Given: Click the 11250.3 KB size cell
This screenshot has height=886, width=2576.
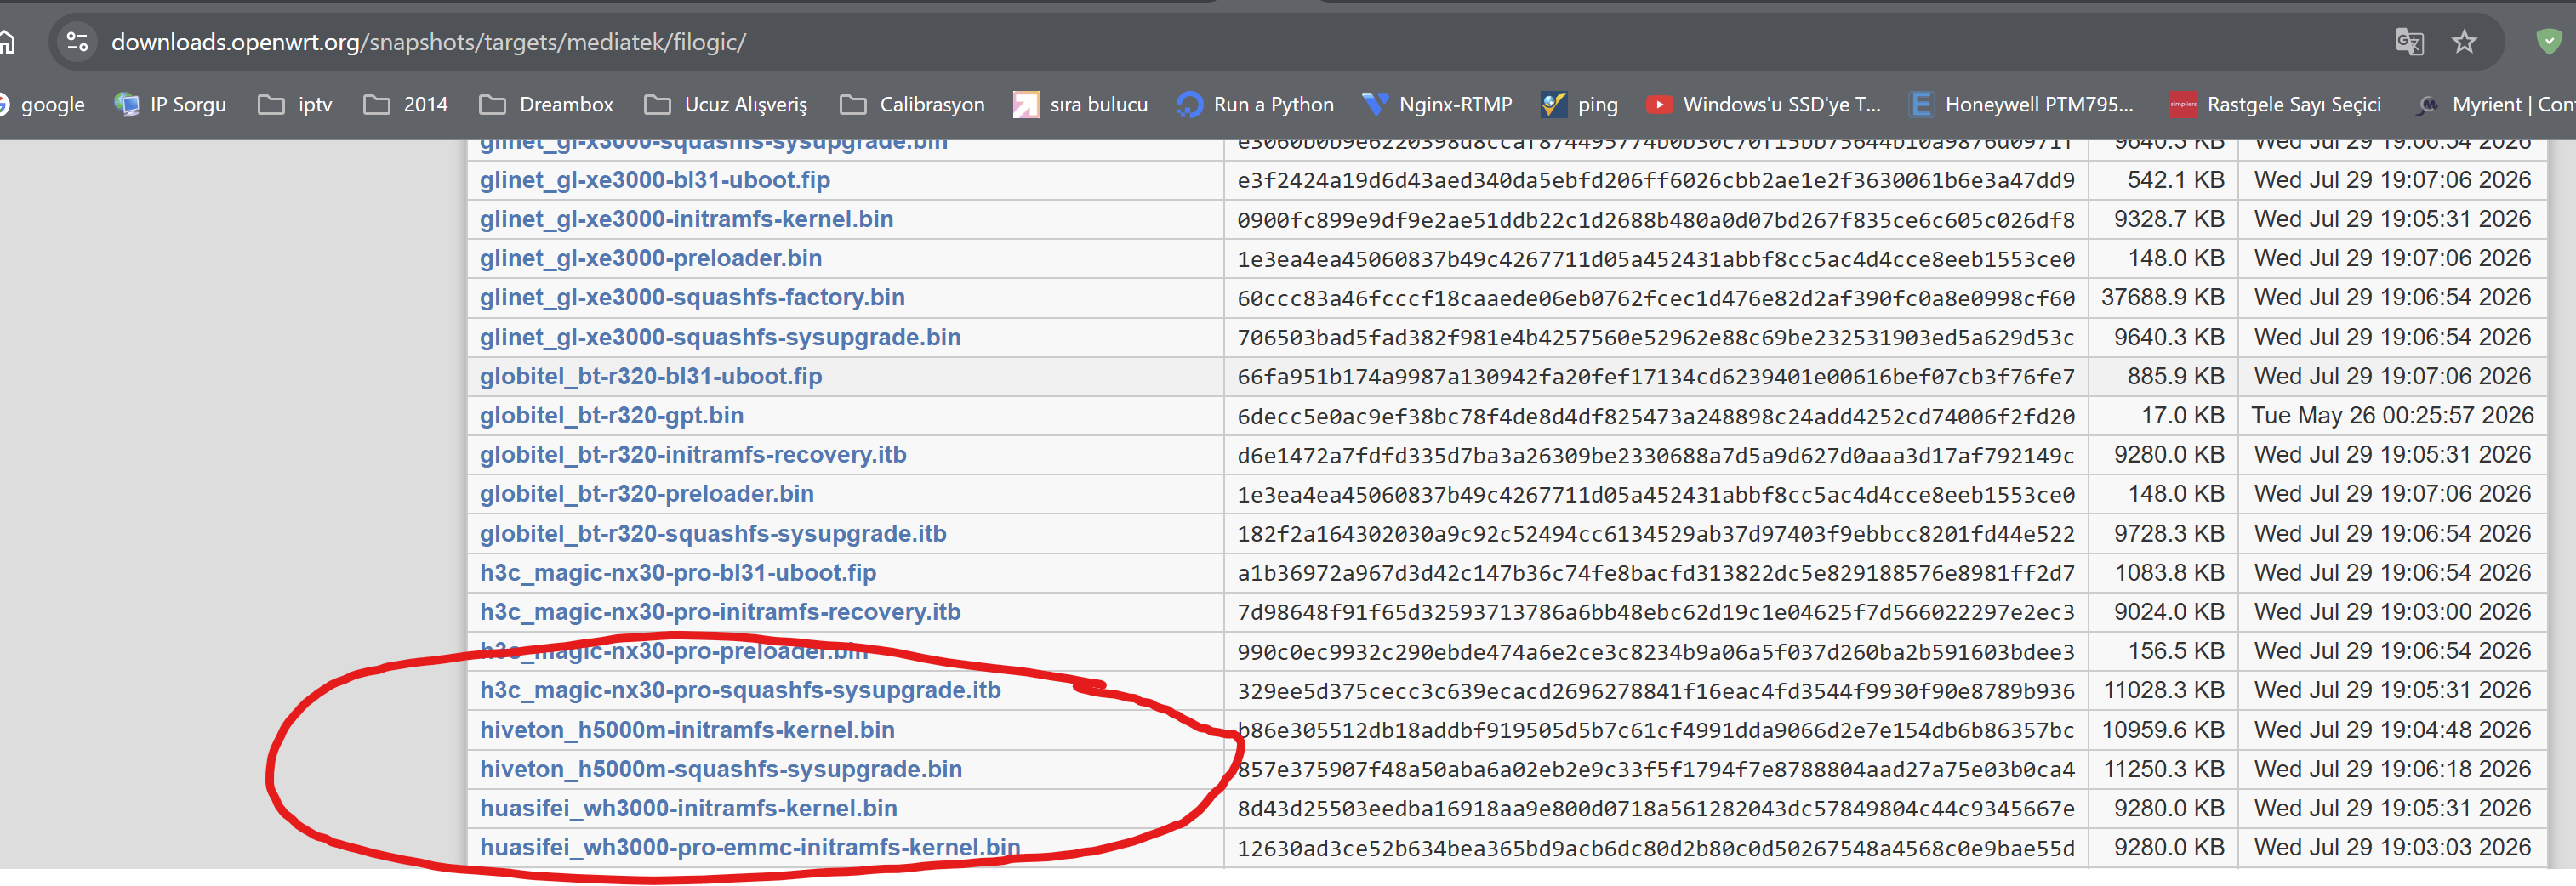Looking at the screenshot, I should [2163, 769].
